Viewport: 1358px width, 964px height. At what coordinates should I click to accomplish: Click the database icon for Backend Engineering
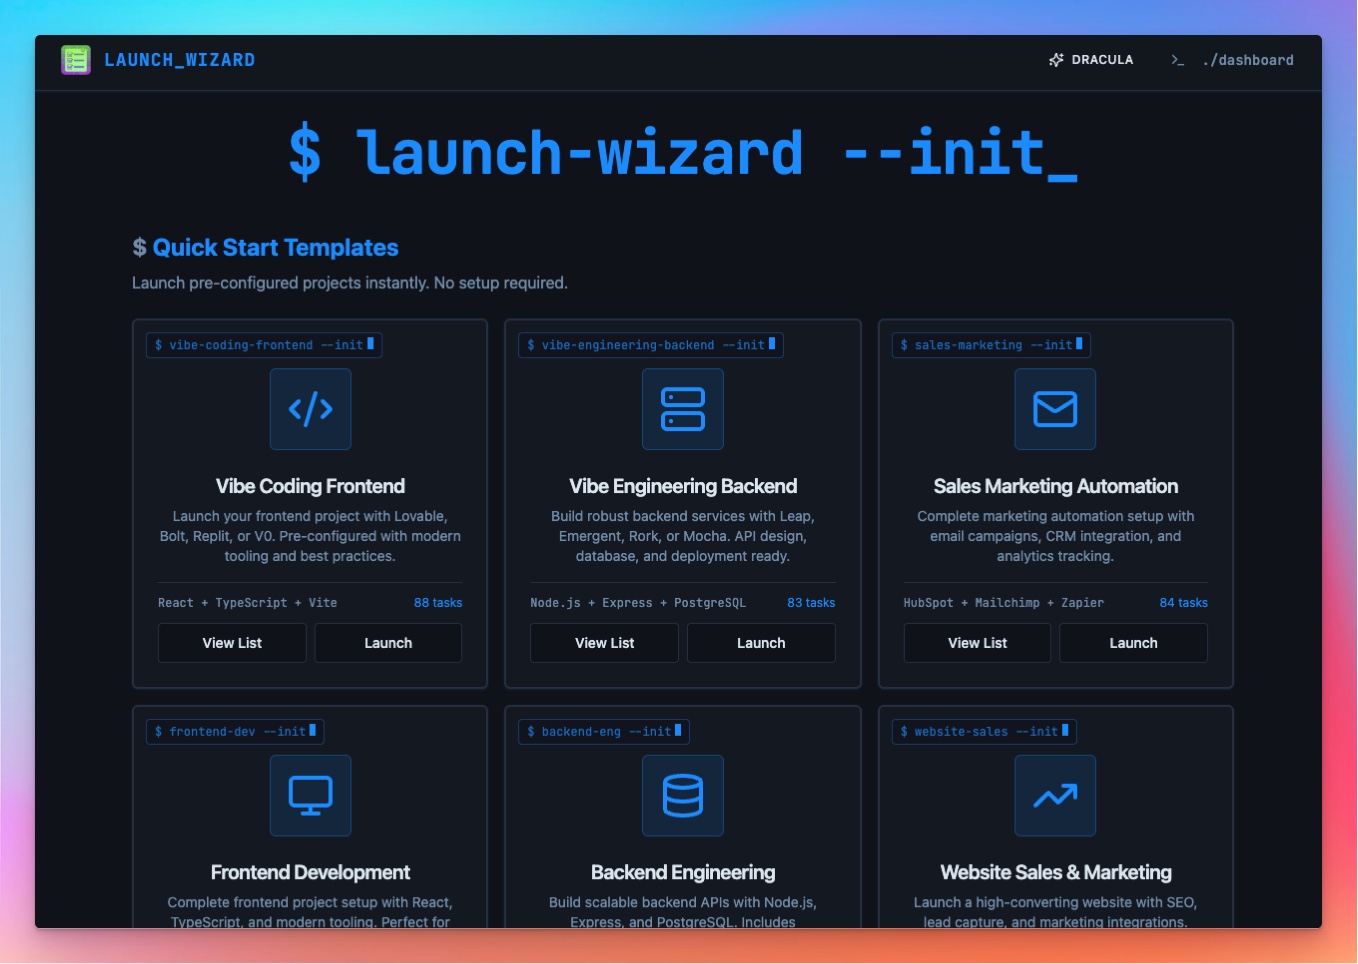click(x=683, y=796)
